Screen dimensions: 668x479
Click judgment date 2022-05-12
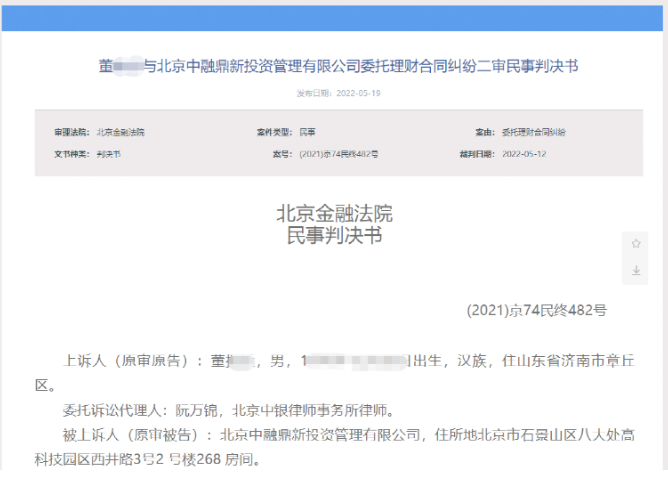click(x=524, y=154)
